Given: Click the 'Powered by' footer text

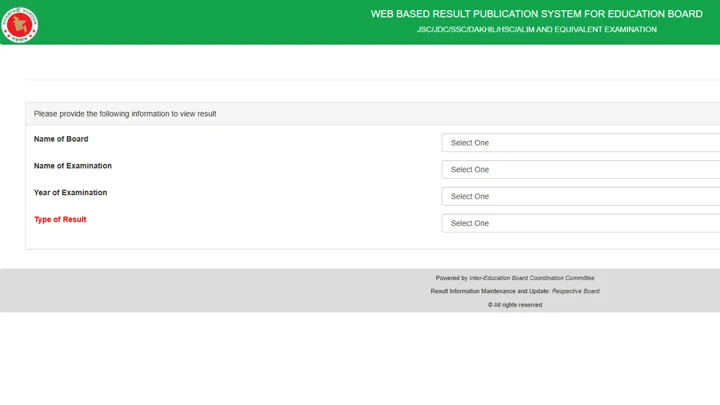Looking at the screenshot, I should coord(451,278).
